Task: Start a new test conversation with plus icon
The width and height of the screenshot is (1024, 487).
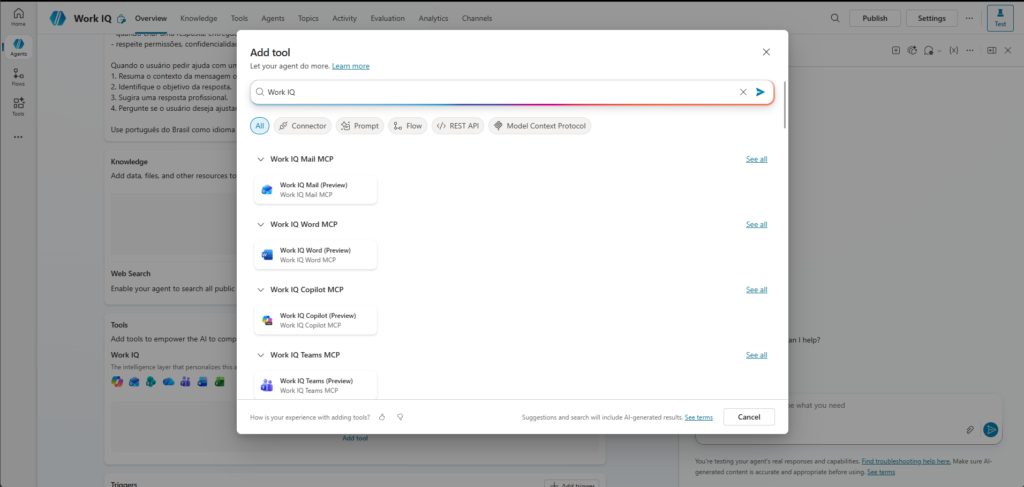Action: [896, 50]
